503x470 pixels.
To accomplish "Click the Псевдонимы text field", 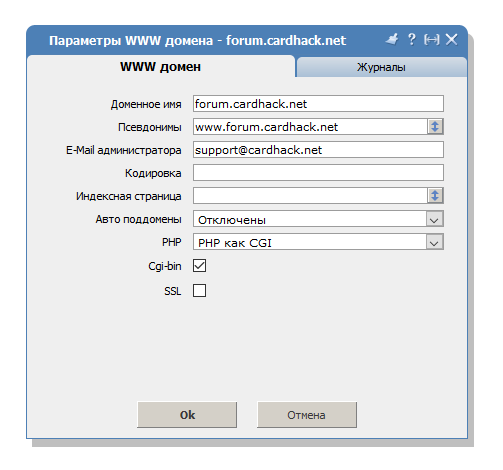I will point(310,127).
